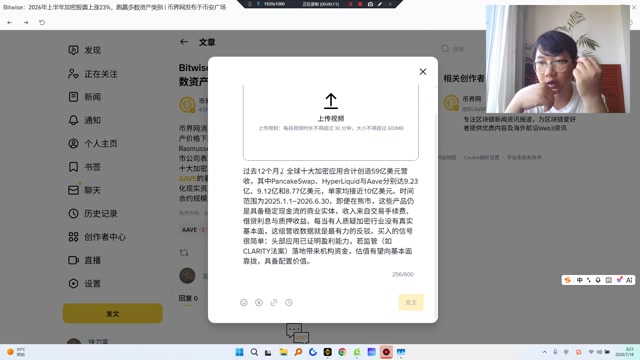The width and height of the screenshot is (640, 360).
Task: Click into the post text area
Action: point(331,216)
